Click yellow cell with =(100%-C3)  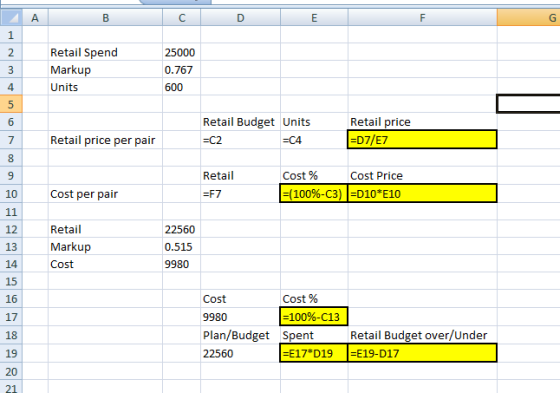point(314,194)
